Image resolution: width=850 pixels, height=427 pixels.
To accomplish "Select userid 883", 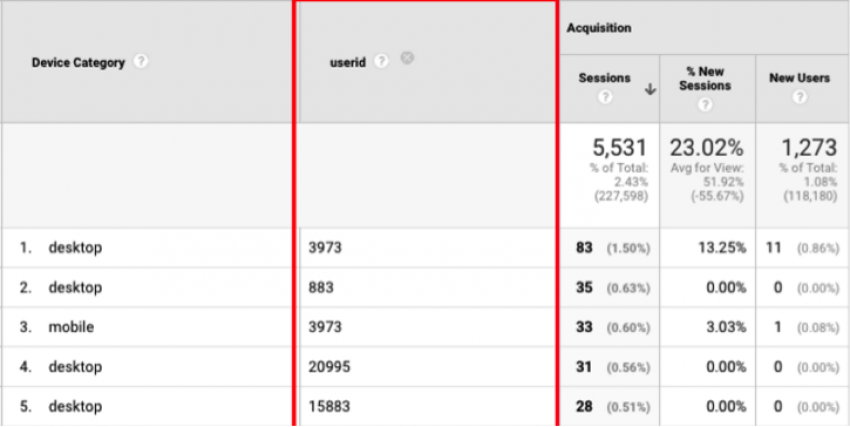I will 321,287.
